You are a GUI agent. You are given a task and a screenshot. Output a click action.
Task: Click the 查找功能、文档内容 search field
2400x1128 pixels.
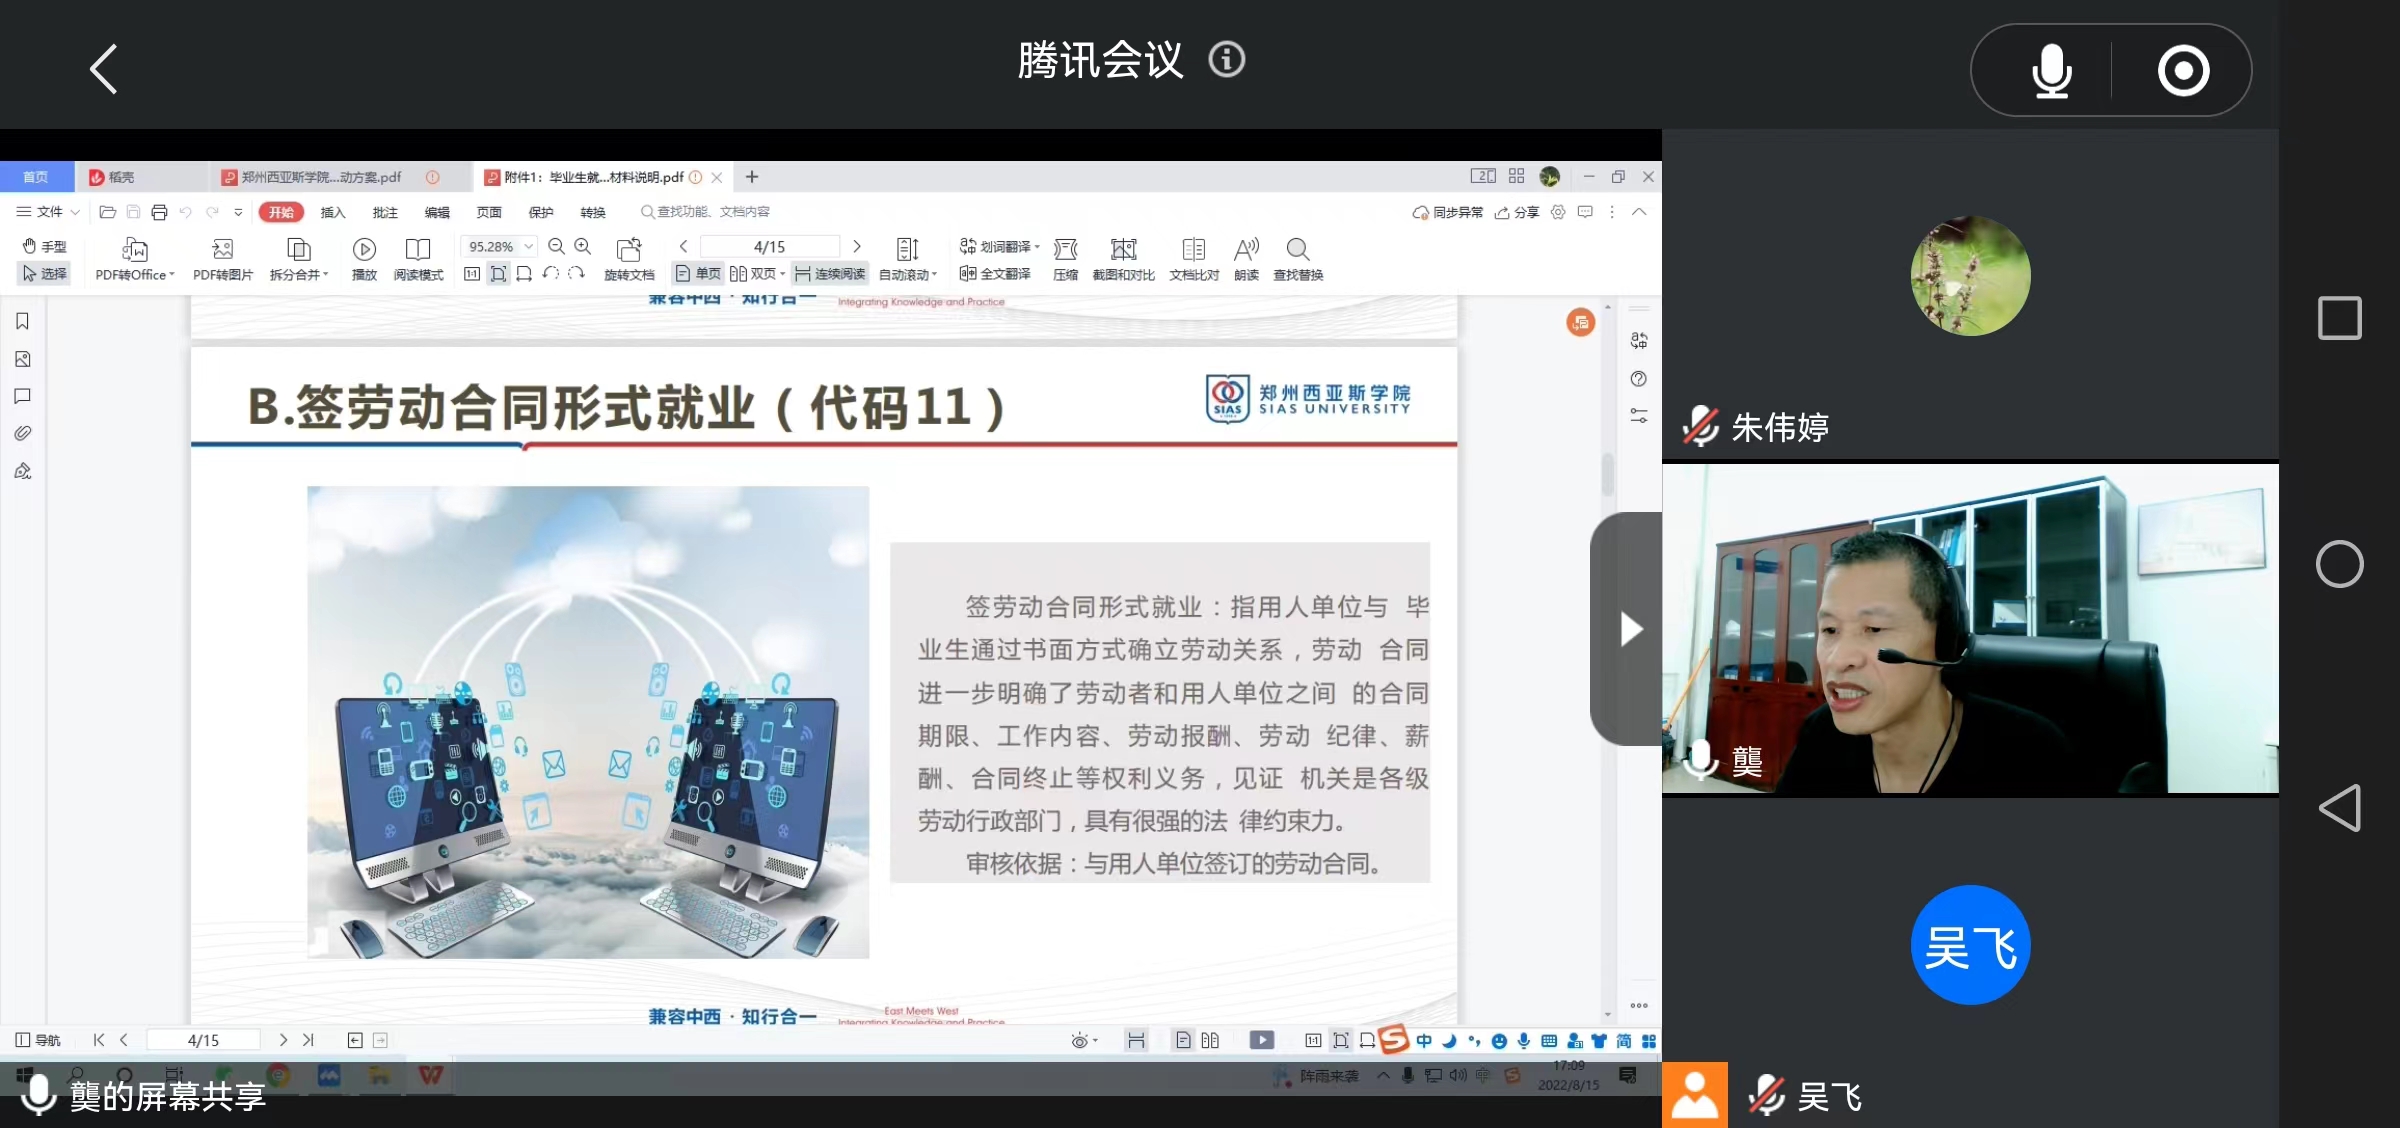(x=706, y=212)
